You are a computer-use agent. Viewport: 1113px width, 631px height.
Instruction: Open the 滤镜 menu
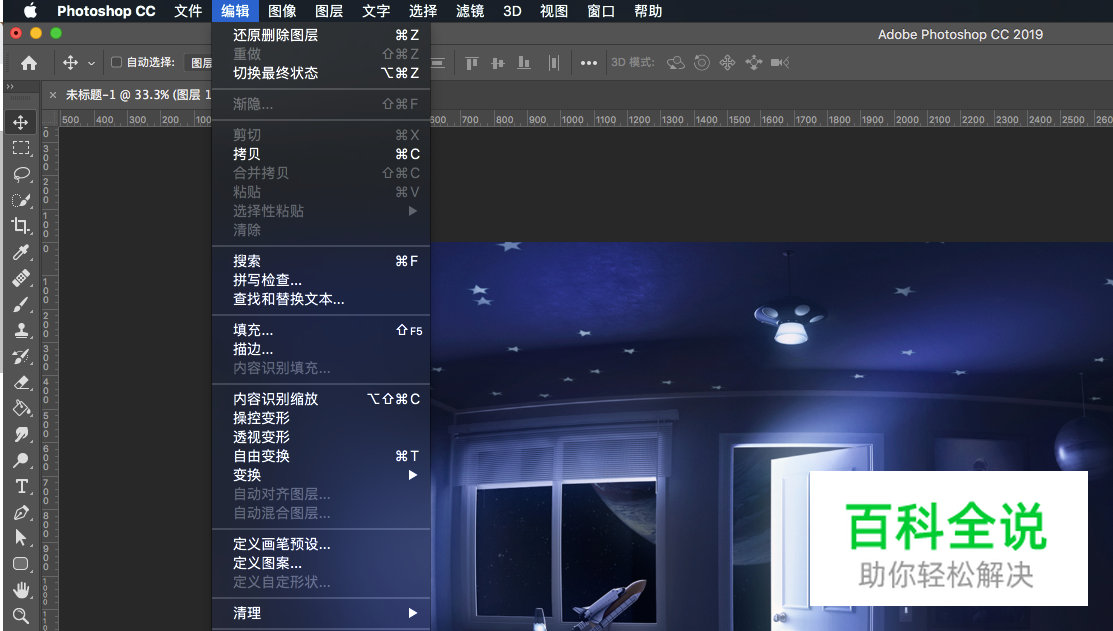pos(469,11)
